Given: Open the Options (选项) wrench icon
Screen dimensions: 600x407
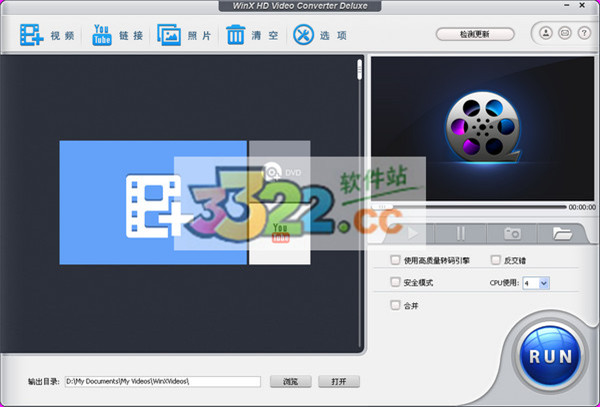Looking at the screenshot, I should pos(303,35).
